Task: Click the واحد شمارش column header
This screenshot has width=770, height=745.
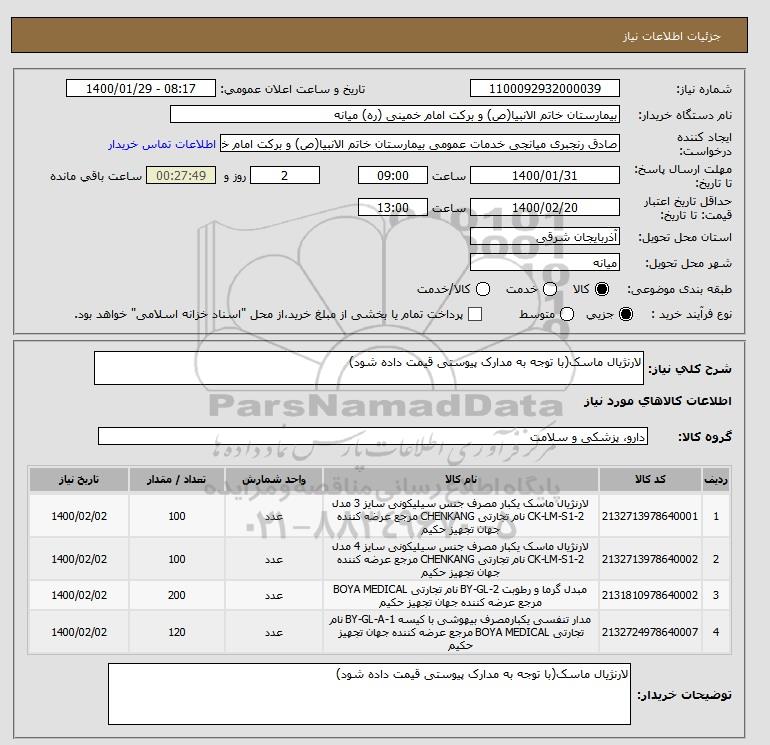Action: (x=274, y=480)
